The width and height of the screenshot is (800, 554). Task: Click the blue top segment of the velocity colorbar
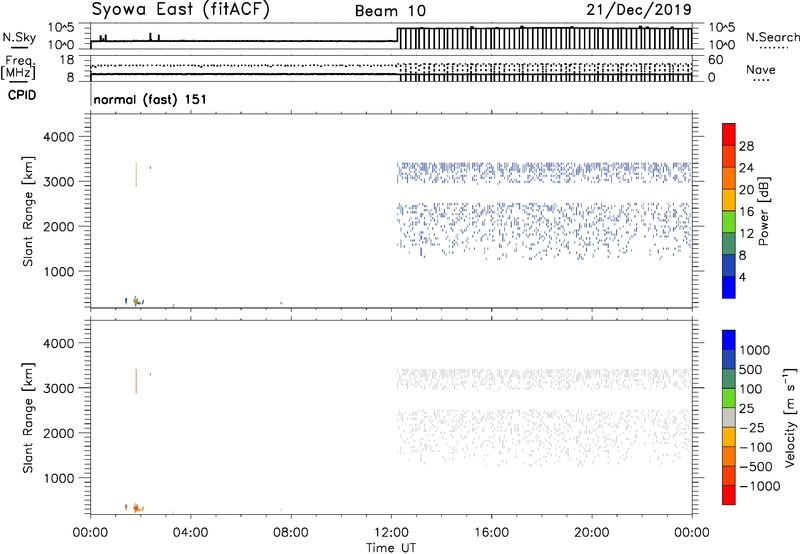pyautogui.click(x=729, y=340)
